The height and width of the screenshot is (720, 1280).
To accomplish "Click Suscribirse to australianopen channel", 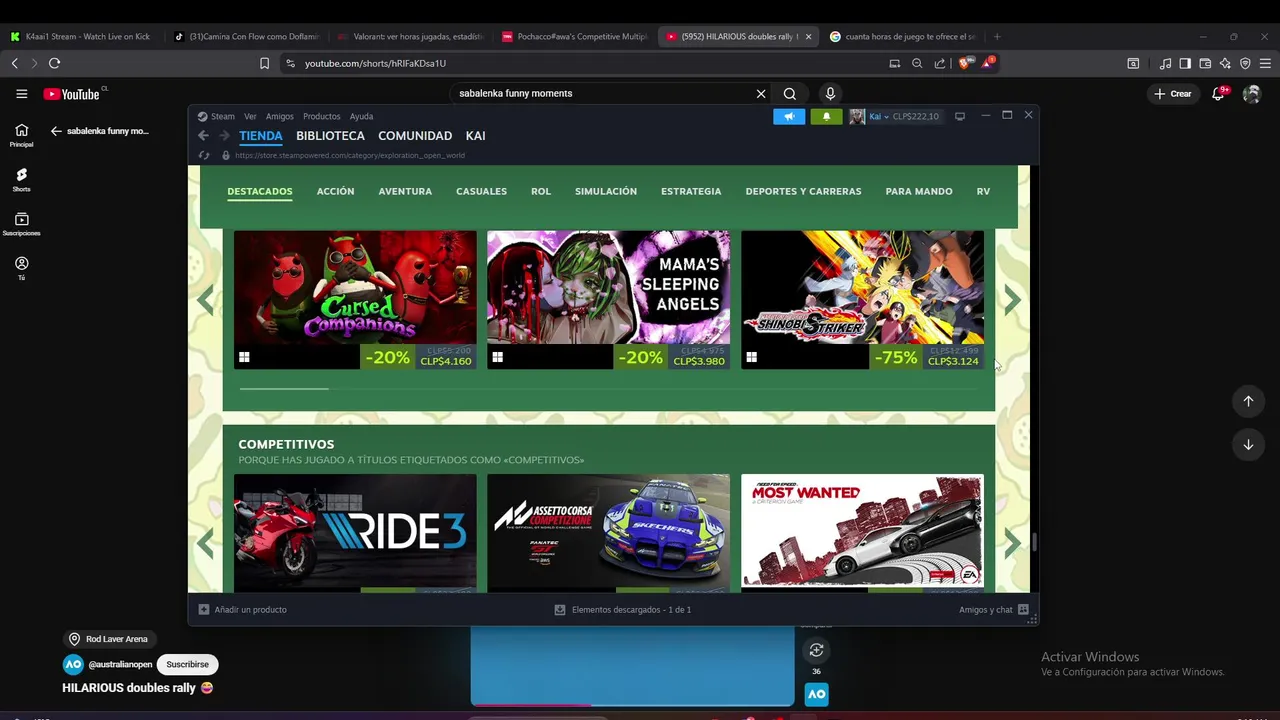I will (x=188, y=664).
